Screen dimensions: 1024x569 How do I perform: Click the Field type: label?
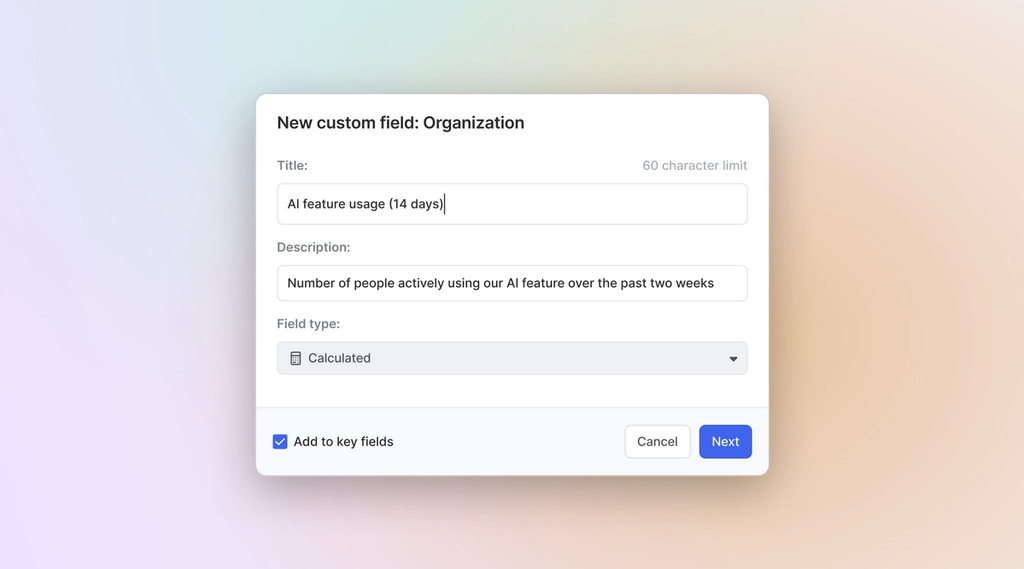pyautogui.click(x=308, y=324)
